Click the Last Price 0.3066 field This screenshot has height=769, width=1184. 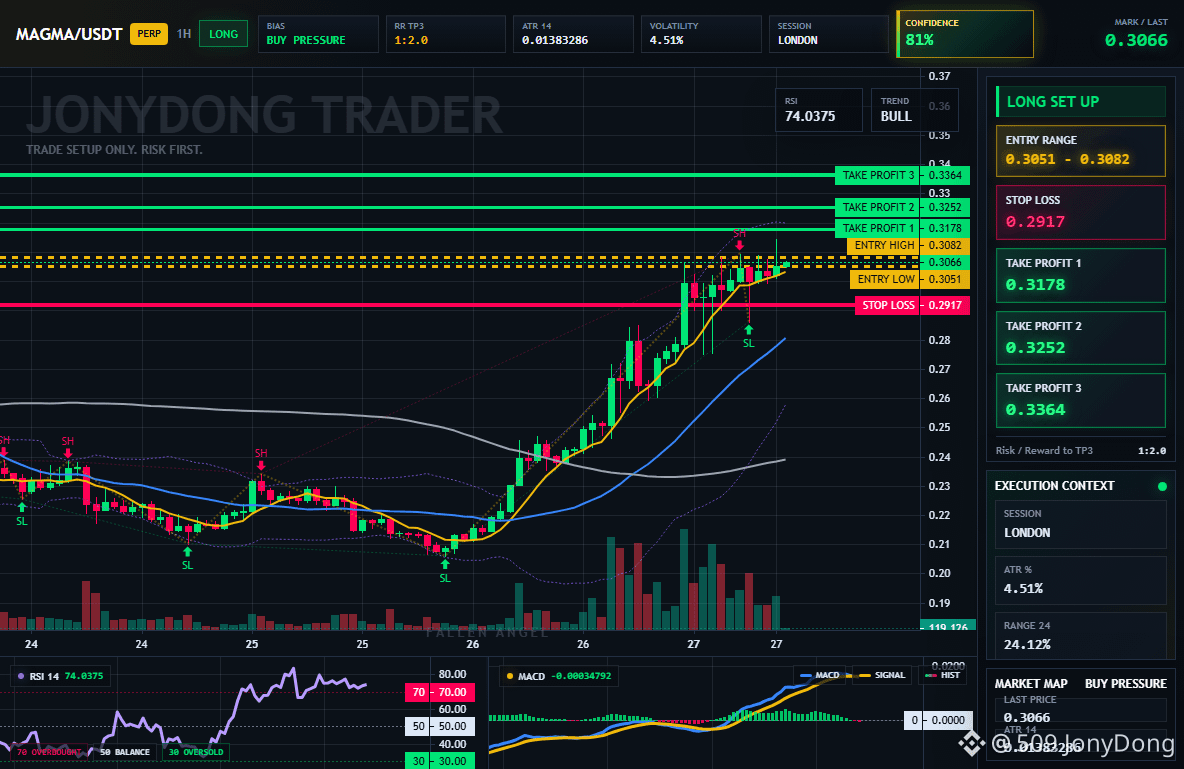click(1081, 709)
